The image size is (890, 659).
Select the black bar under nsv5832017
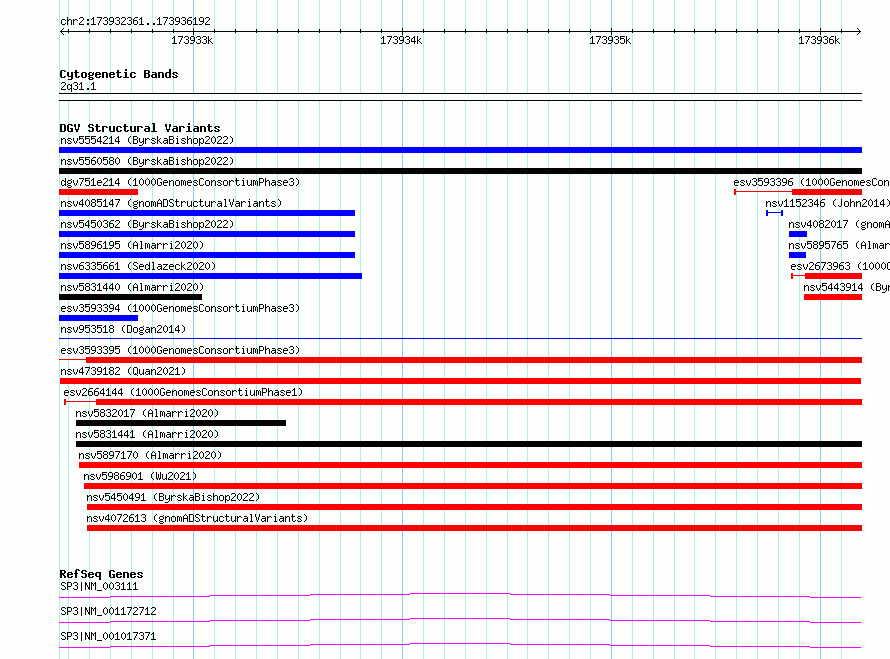(x=181, y=423)
